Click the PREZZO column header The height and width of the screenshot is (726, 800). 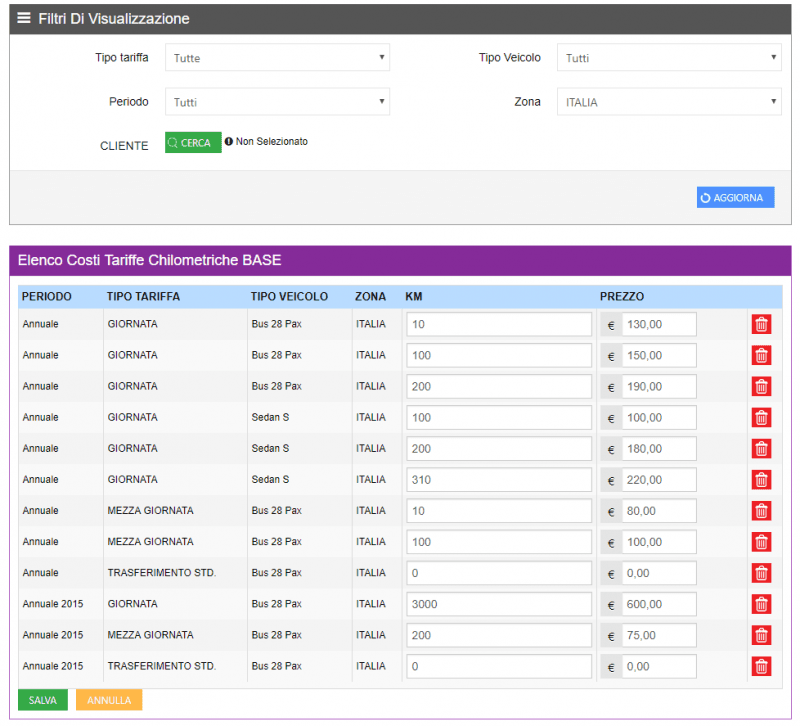tap(622, 296)
